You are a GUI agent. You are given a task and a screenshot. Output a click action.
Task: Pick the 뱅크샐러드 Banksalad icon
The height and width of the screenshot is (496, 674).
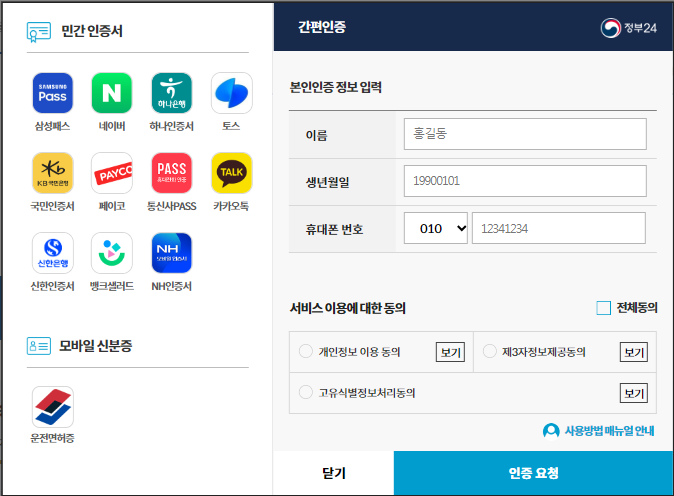tap(112, 253)
